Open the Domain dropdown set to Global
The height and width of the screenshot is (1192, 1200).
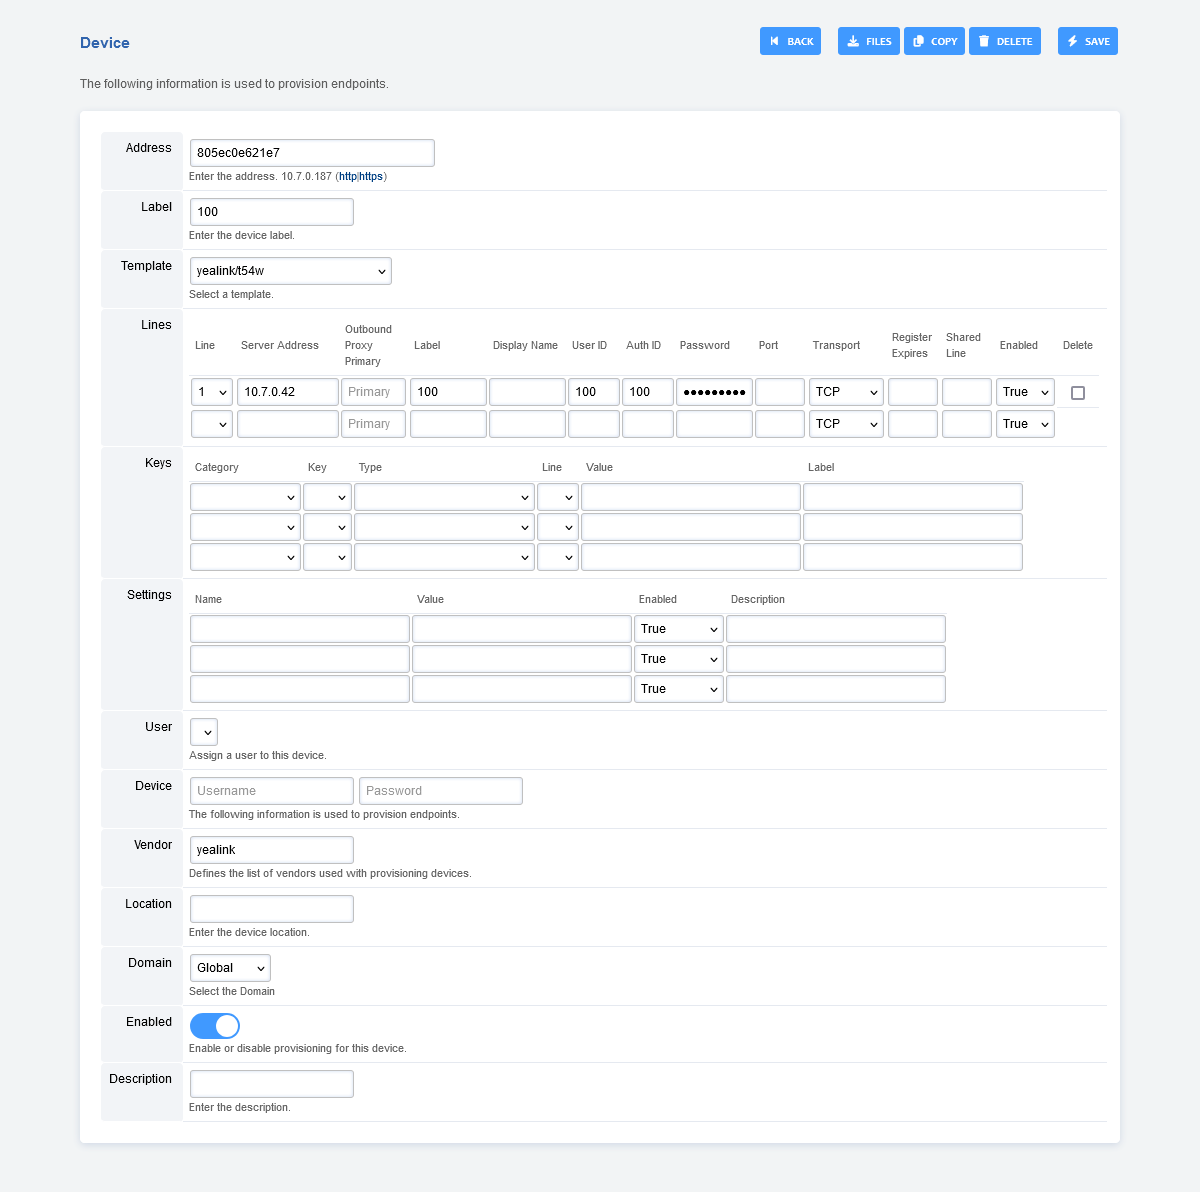tap(230, 968)
